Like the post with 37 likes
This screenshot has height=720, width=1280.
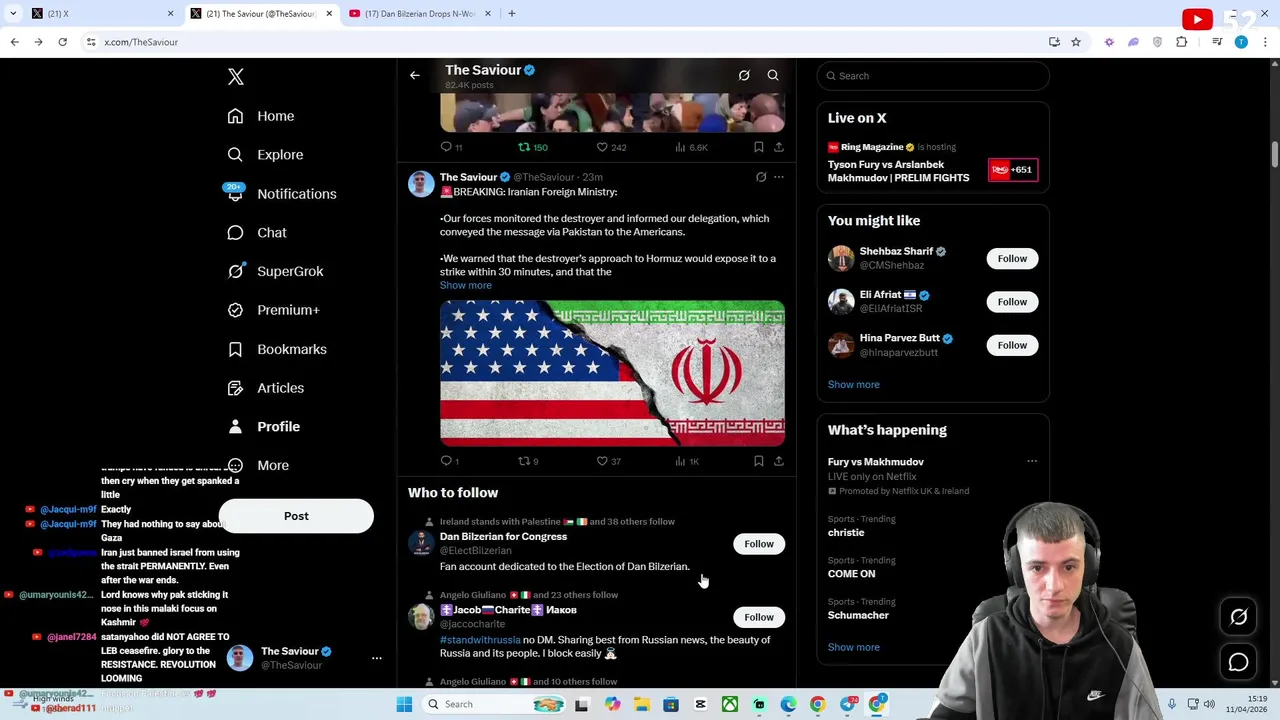point(609,461)
